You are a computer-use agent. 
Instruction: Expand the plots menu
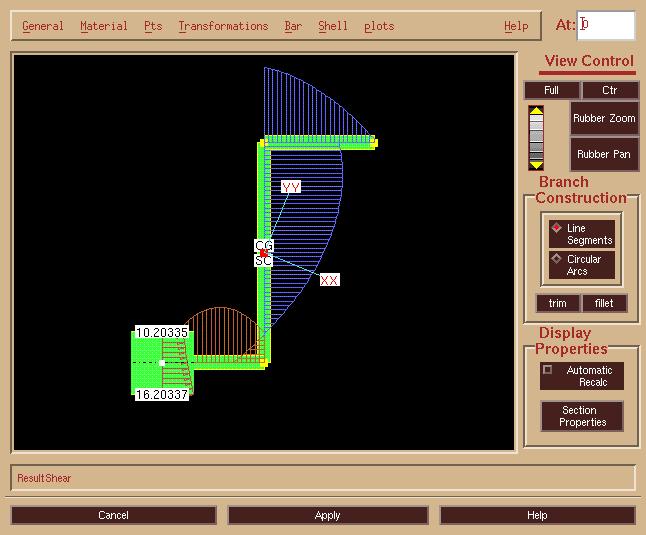click(x=379, y=26)
